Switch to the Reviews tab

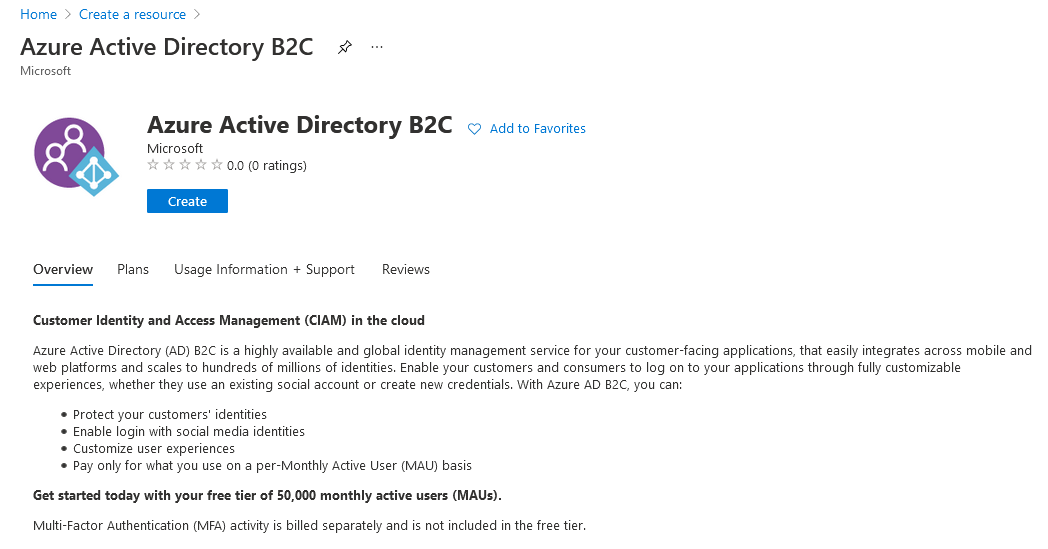pos(406,269)
